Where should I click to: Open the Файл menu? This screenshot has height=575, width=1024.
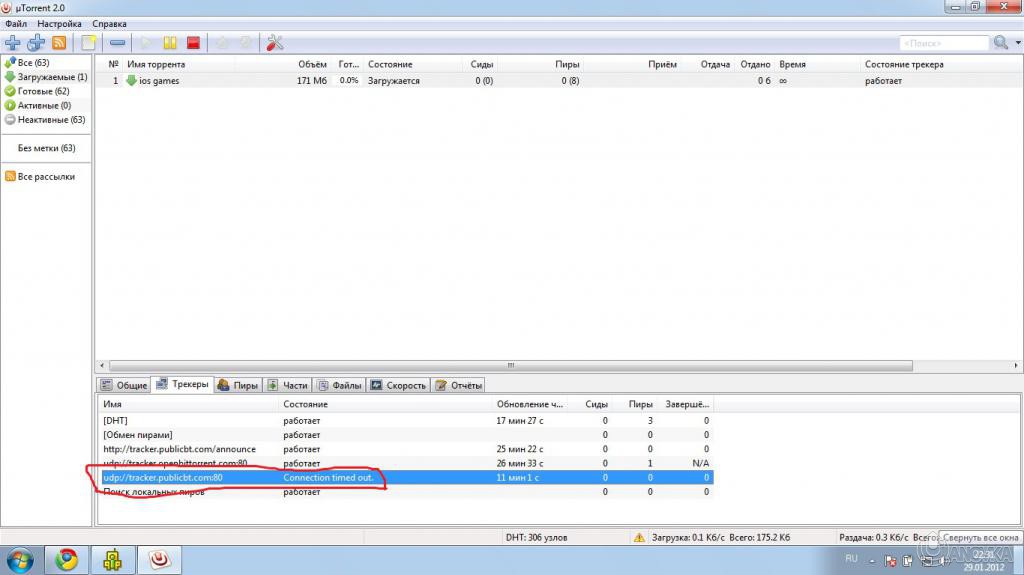coord(15,23)
